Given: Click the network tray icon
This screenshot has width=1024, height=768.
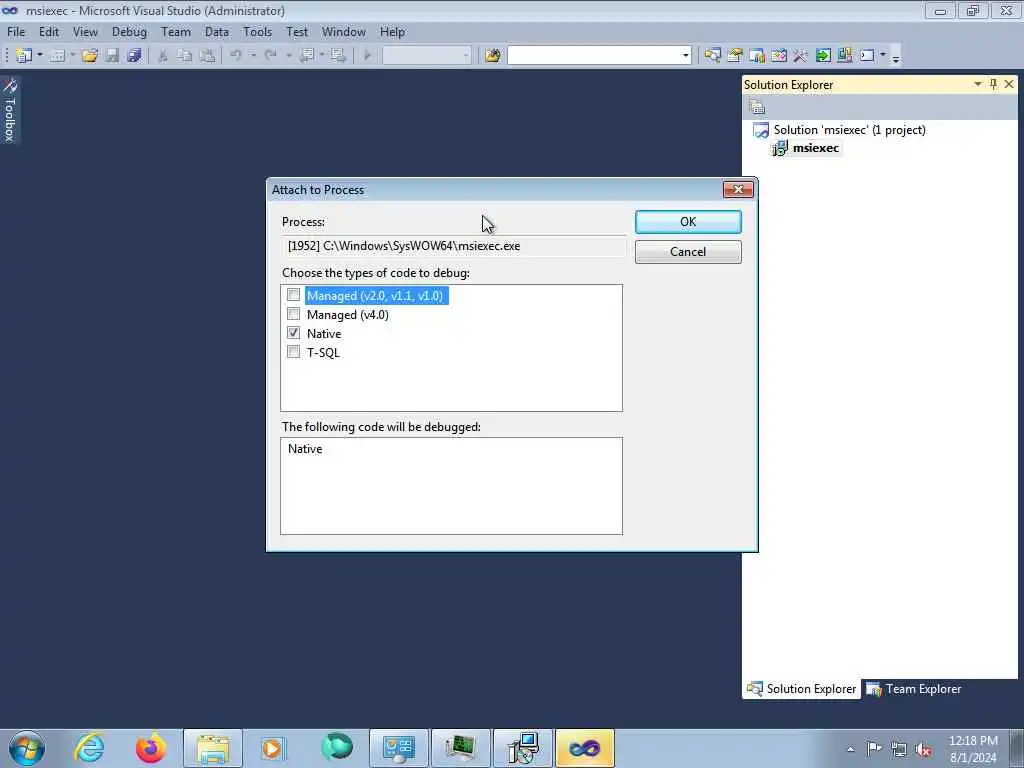Looking at the screenshot, I should click(899, 749).
